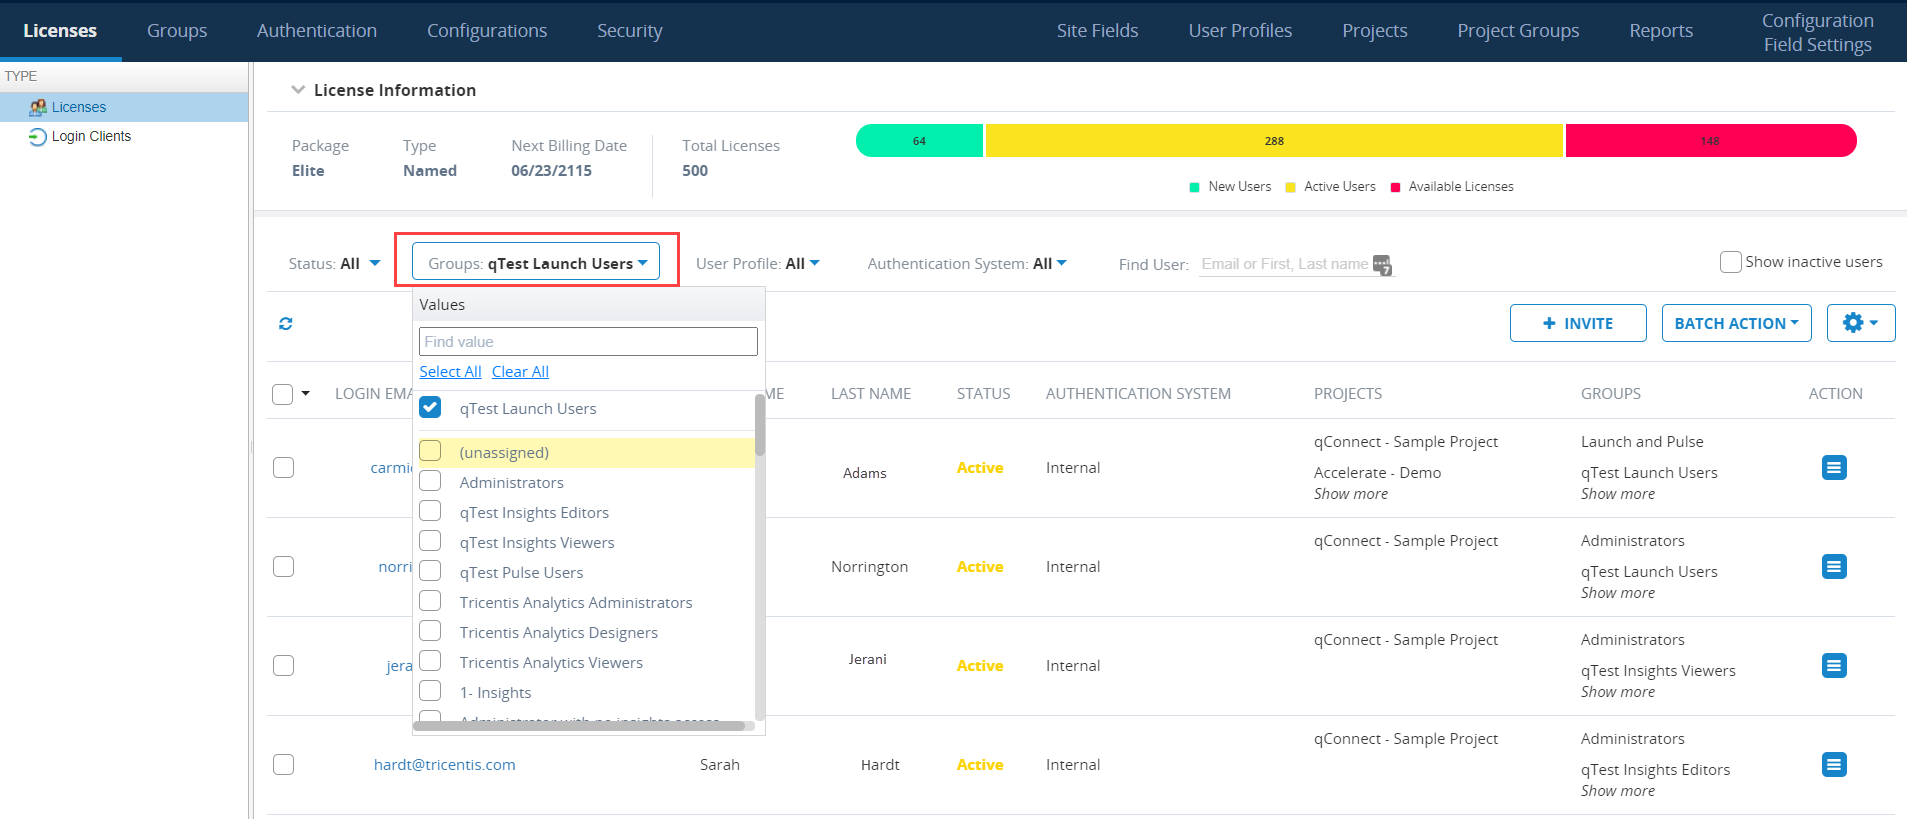Open action menu icon for Hardt row
This screenshot has width=1907, height=819.
[1833, 765]
